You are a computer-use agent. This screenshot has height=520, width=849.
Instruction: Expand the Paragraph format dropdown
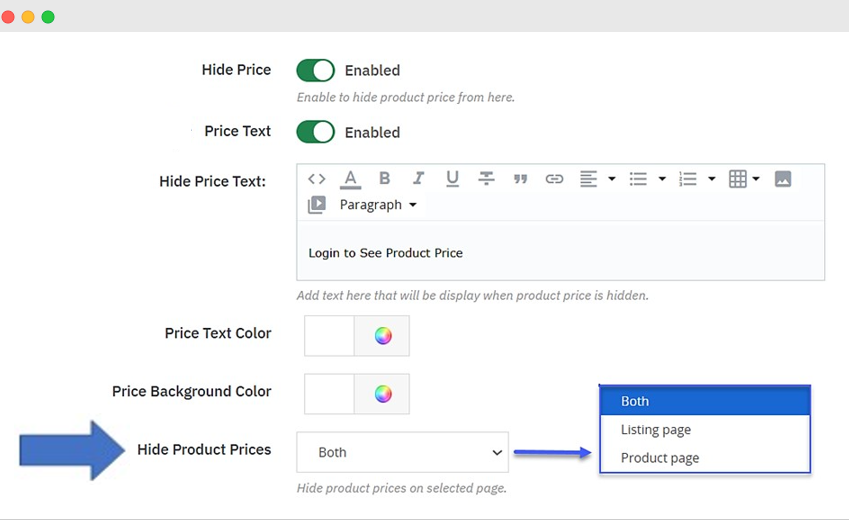coord(378,205)
